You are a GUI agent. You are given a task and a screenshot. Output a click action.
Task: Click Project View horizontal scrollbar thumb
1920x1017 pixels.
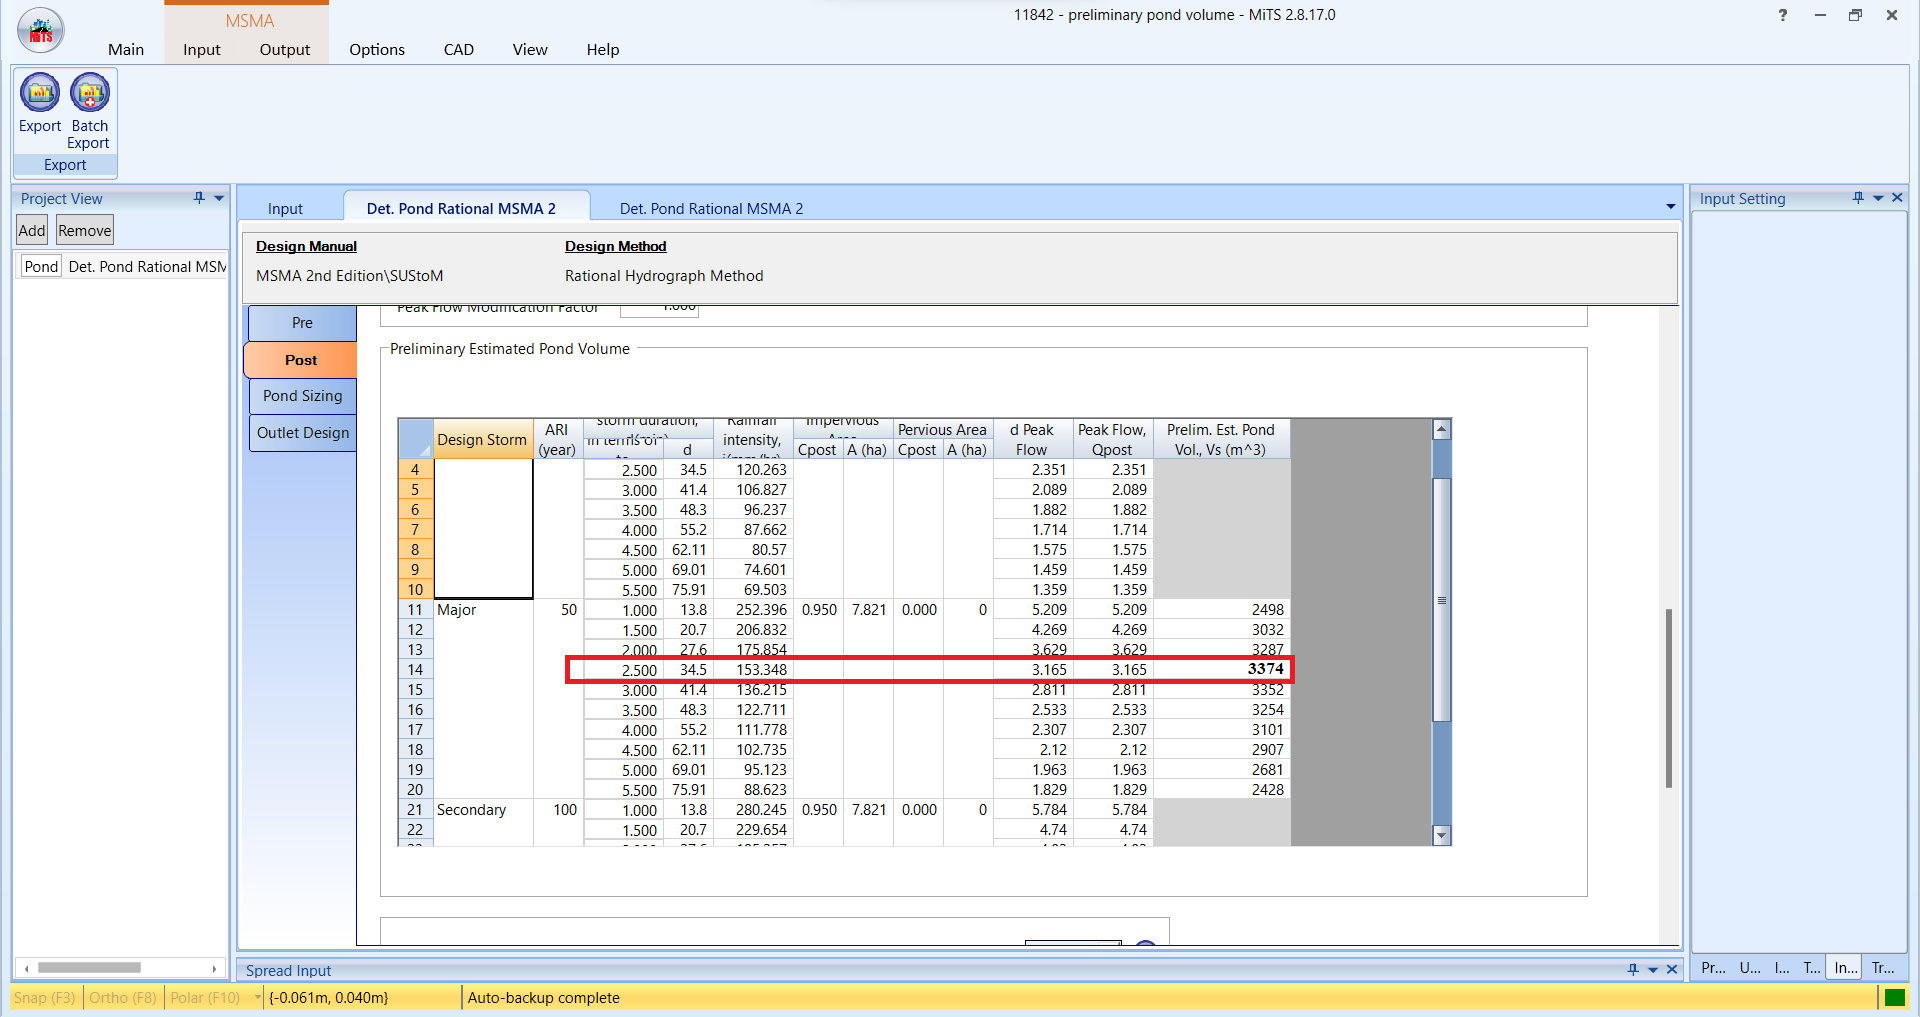(x=89, y=967)
